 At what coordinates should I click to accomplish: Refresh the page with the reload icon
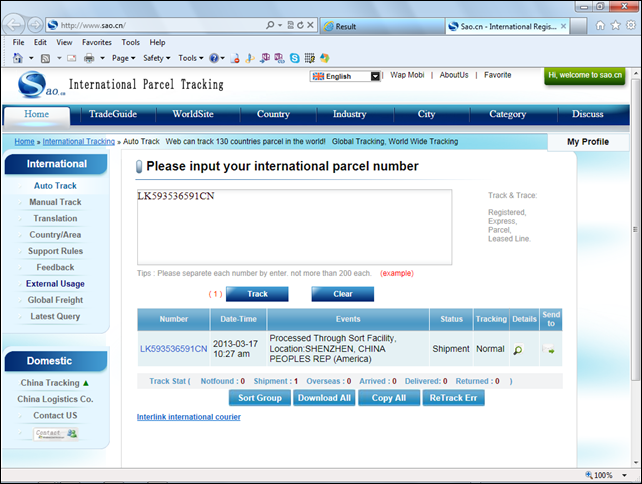300,25
